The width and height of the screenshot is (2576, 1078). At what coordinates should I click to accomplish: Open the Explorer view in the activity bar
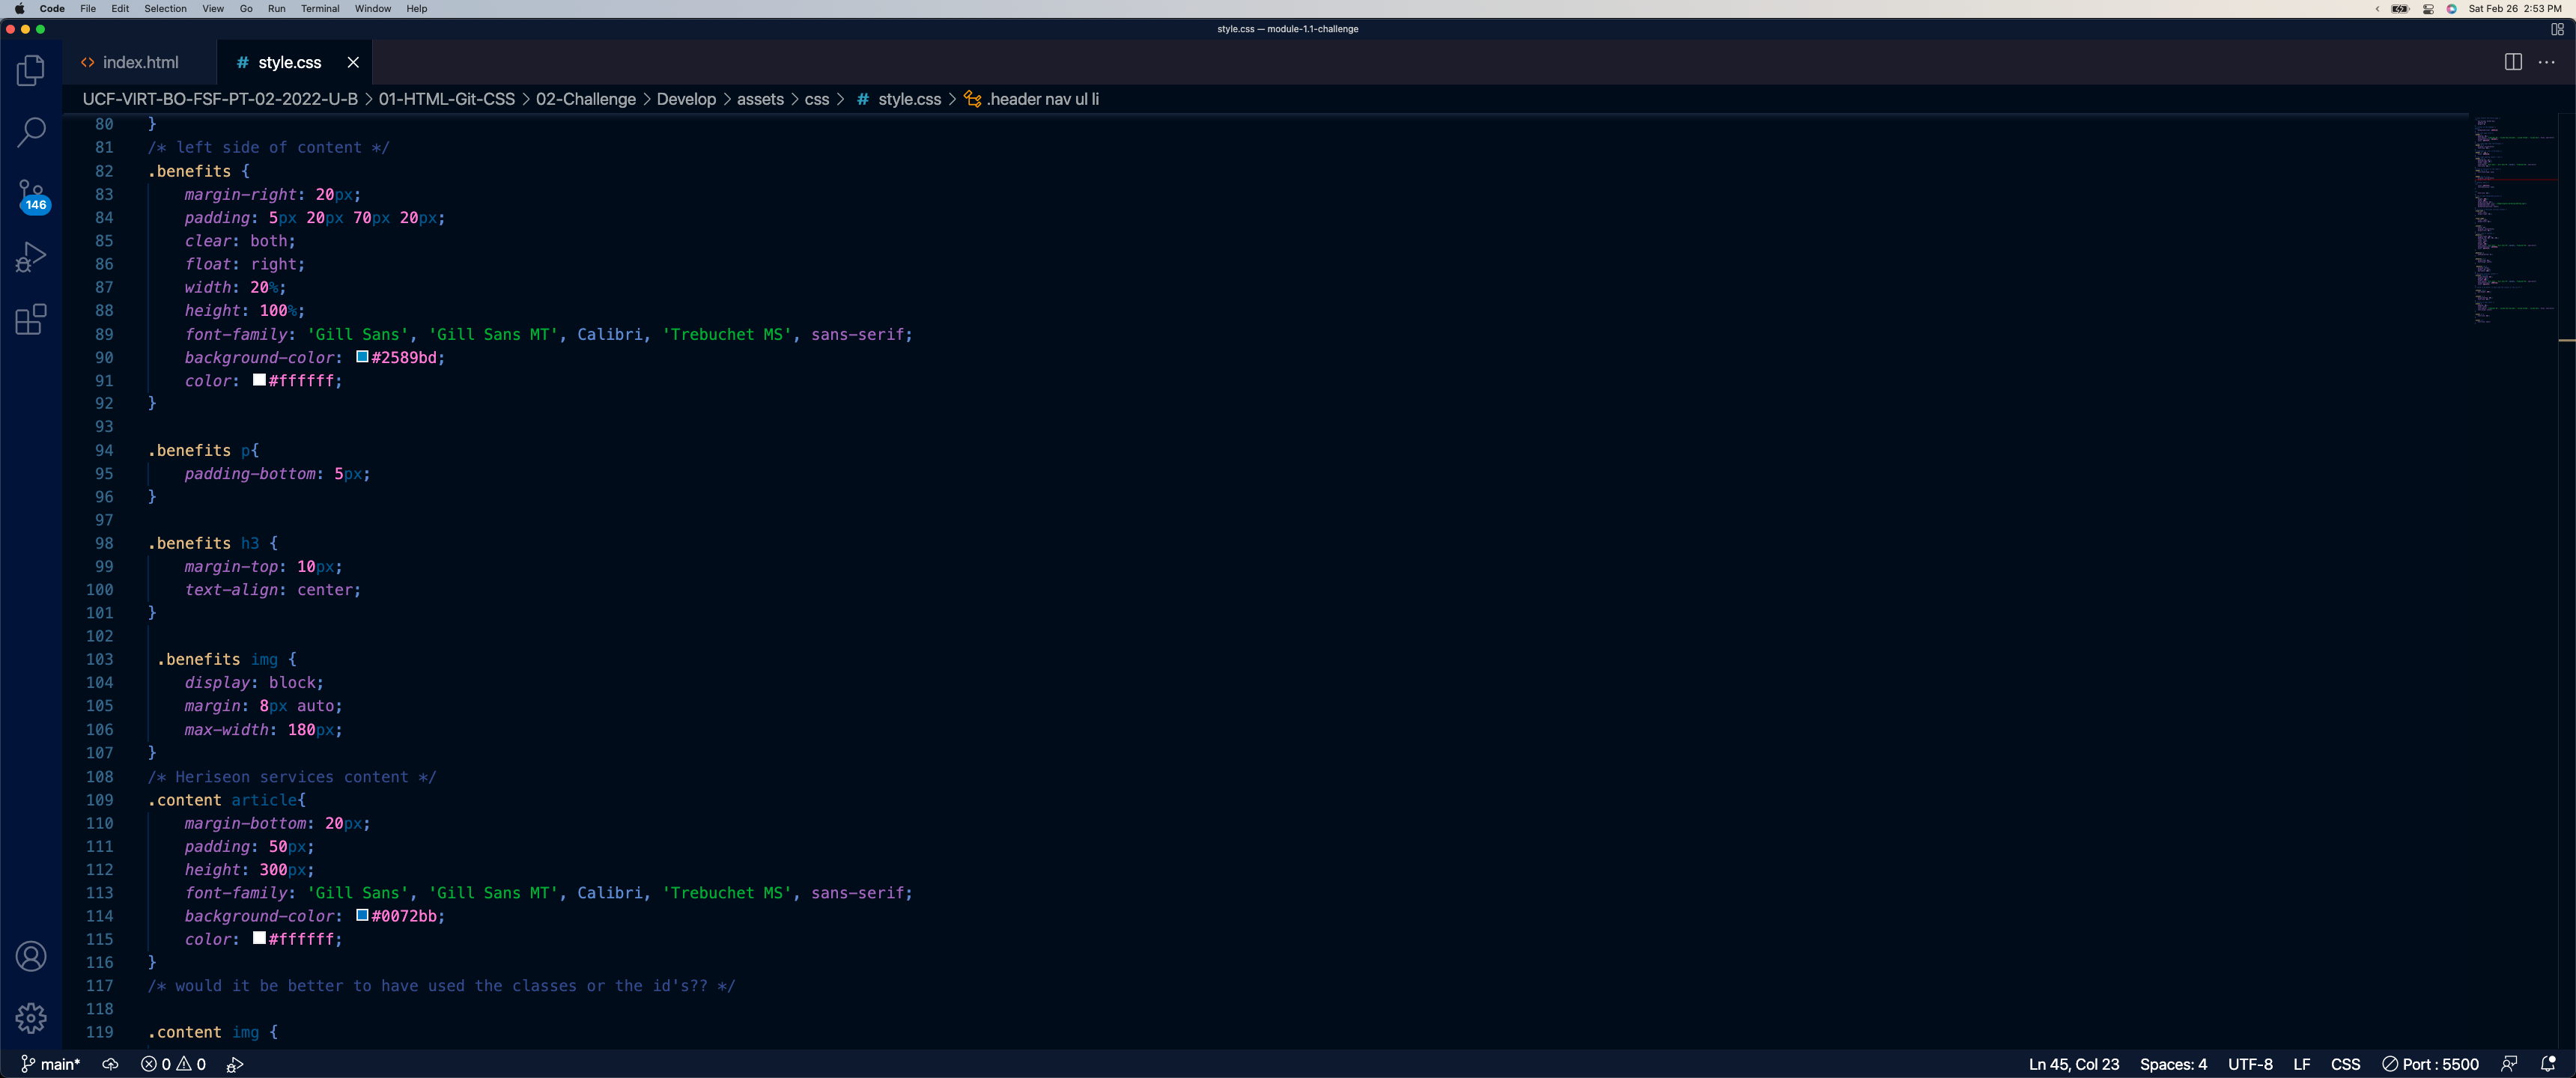(31, 70)
